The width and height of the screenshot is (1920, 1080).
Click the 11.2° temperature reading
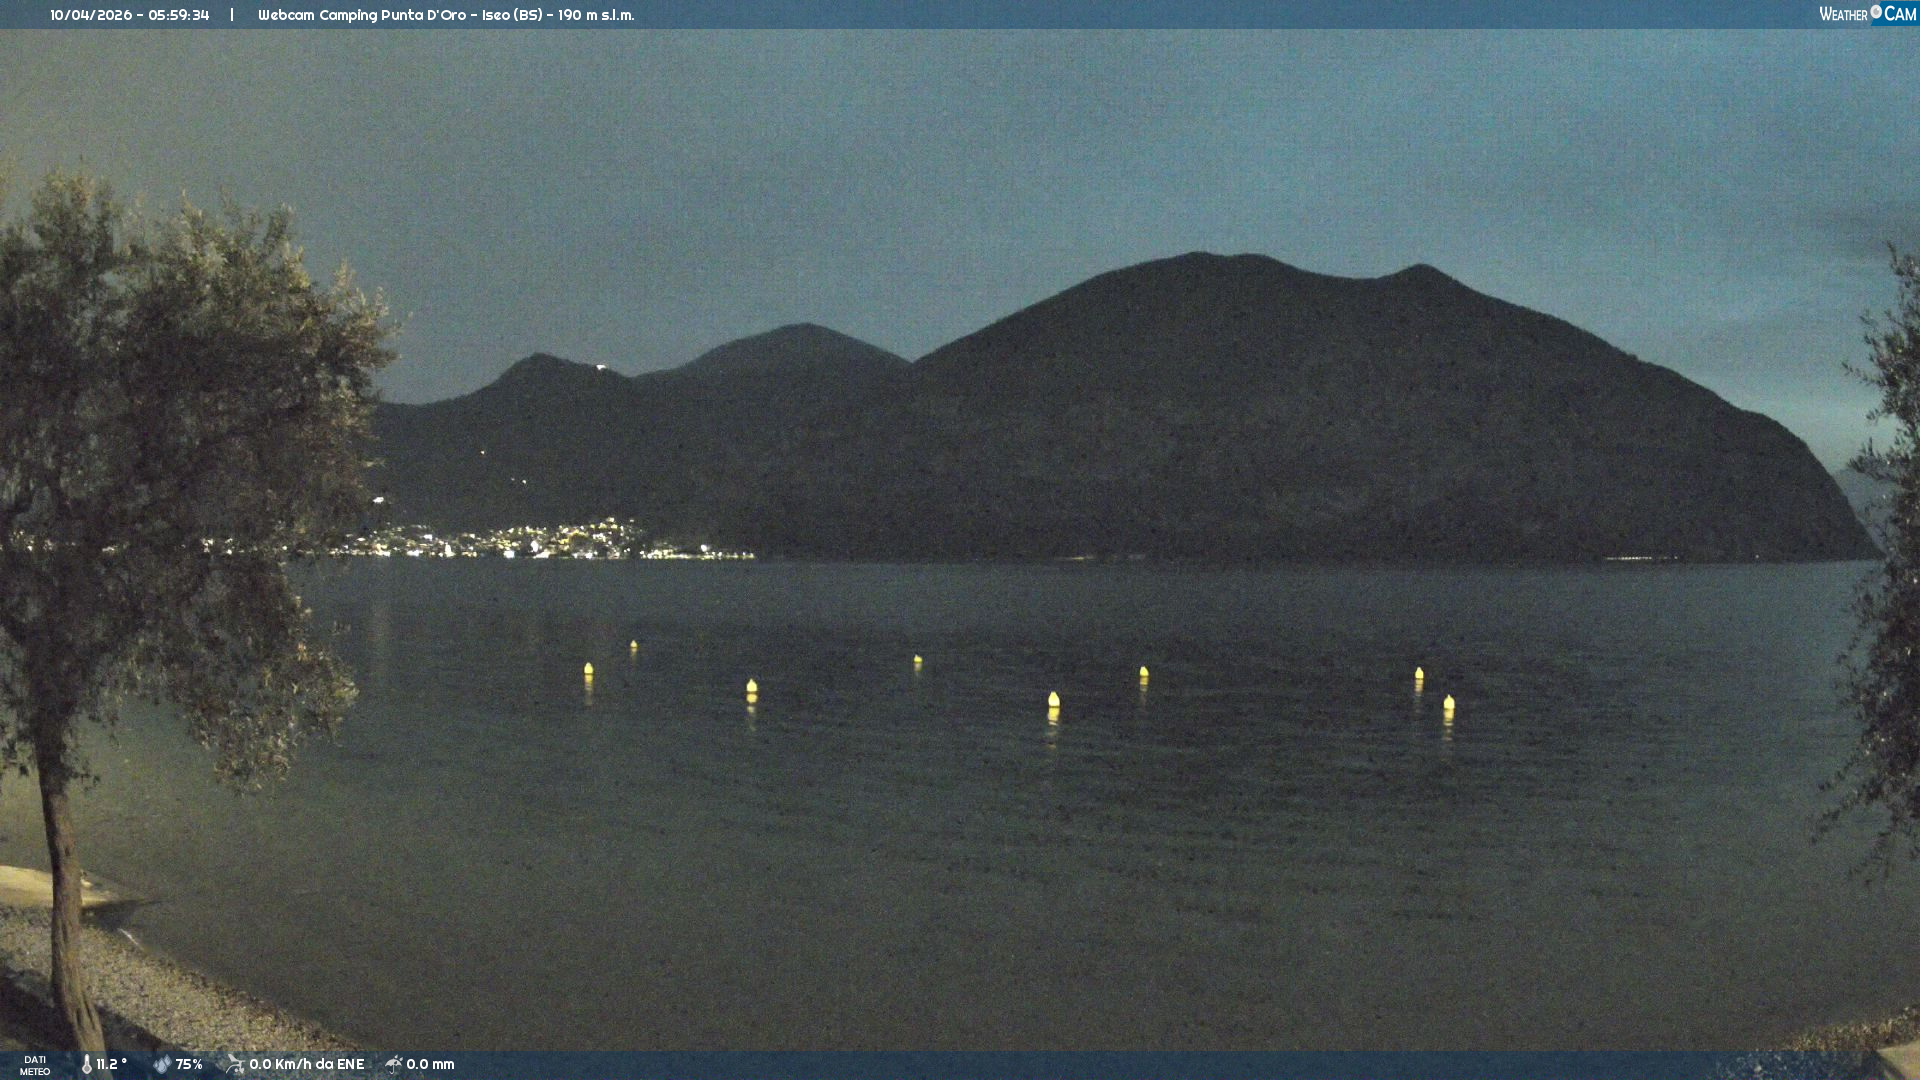(x=112, y=1064)
